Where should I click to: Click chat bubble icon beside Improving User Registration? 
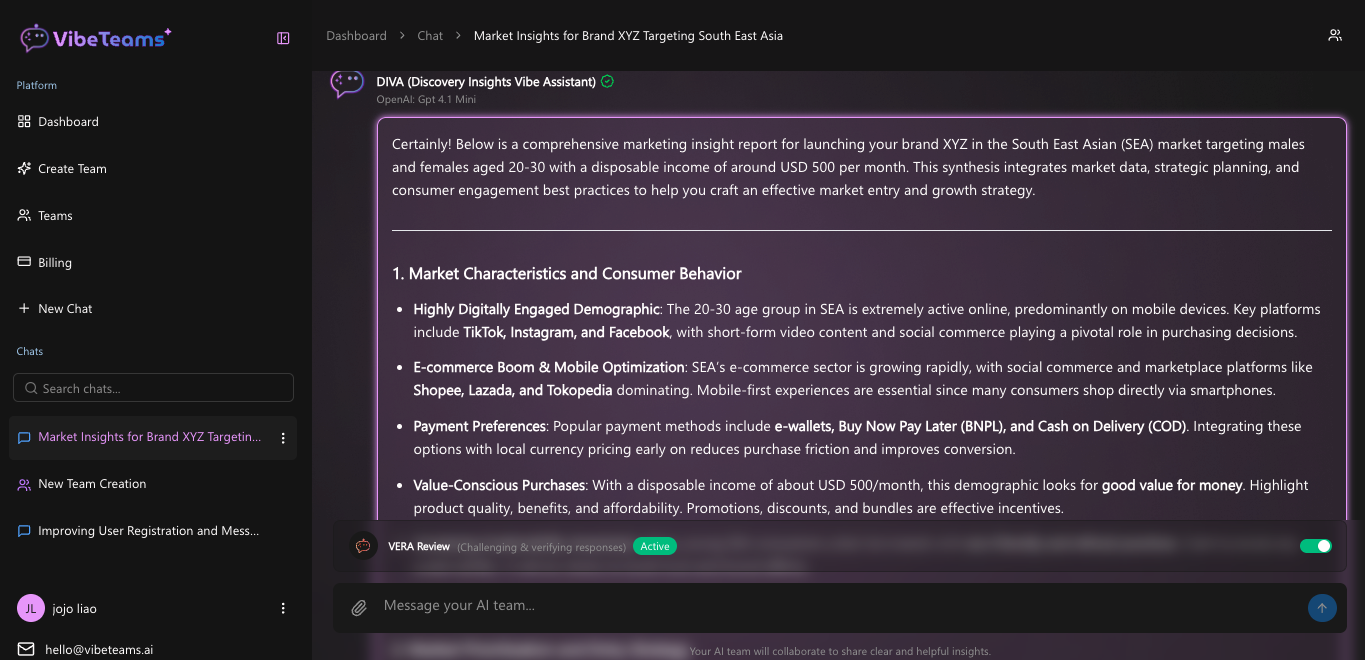[x=24, y=531]
